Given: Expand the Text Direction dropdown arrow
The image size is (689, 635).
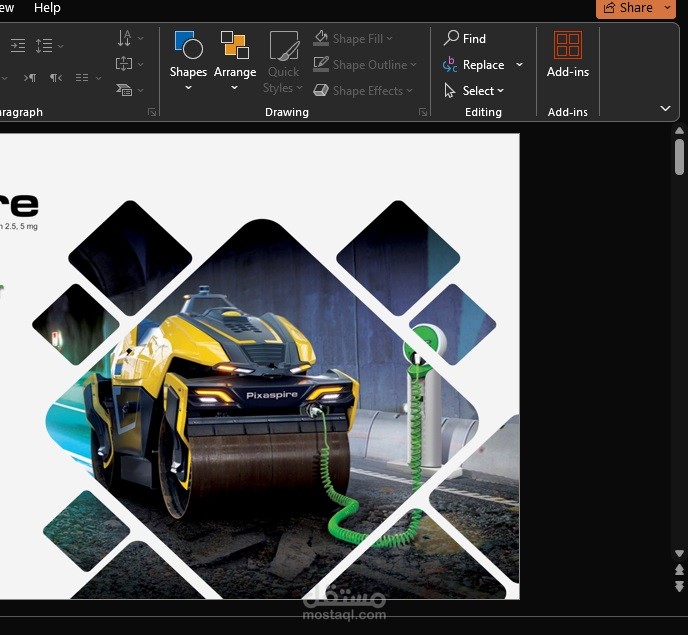Looking at the screenshot, I should 141,39.
